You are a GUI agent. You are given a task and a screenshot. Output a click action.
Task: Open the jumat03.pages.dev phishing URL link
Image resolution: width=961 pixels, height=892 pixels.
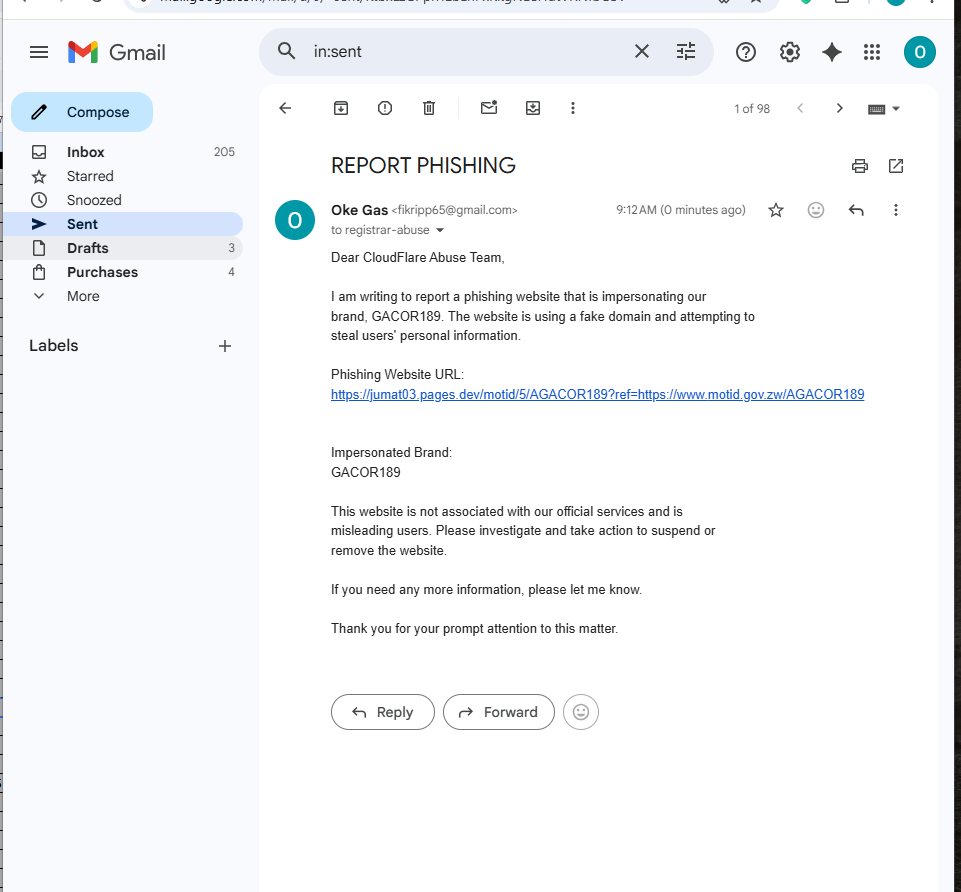tap(598, 394)
